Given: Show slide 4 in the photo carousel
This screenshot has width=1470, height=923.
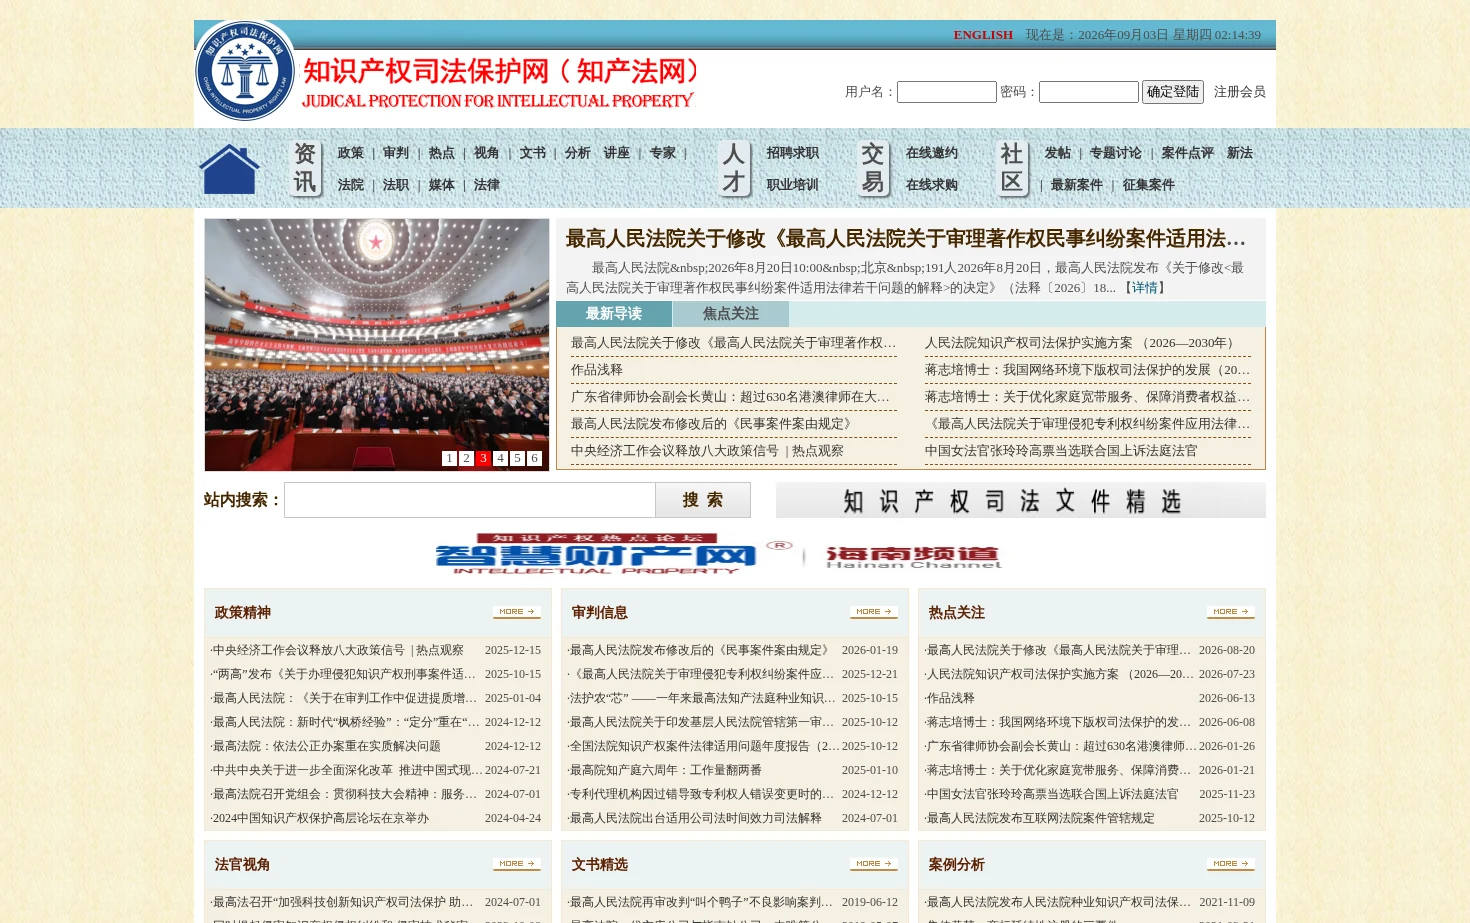Looking at the screenshot, I should click(500, 458).
